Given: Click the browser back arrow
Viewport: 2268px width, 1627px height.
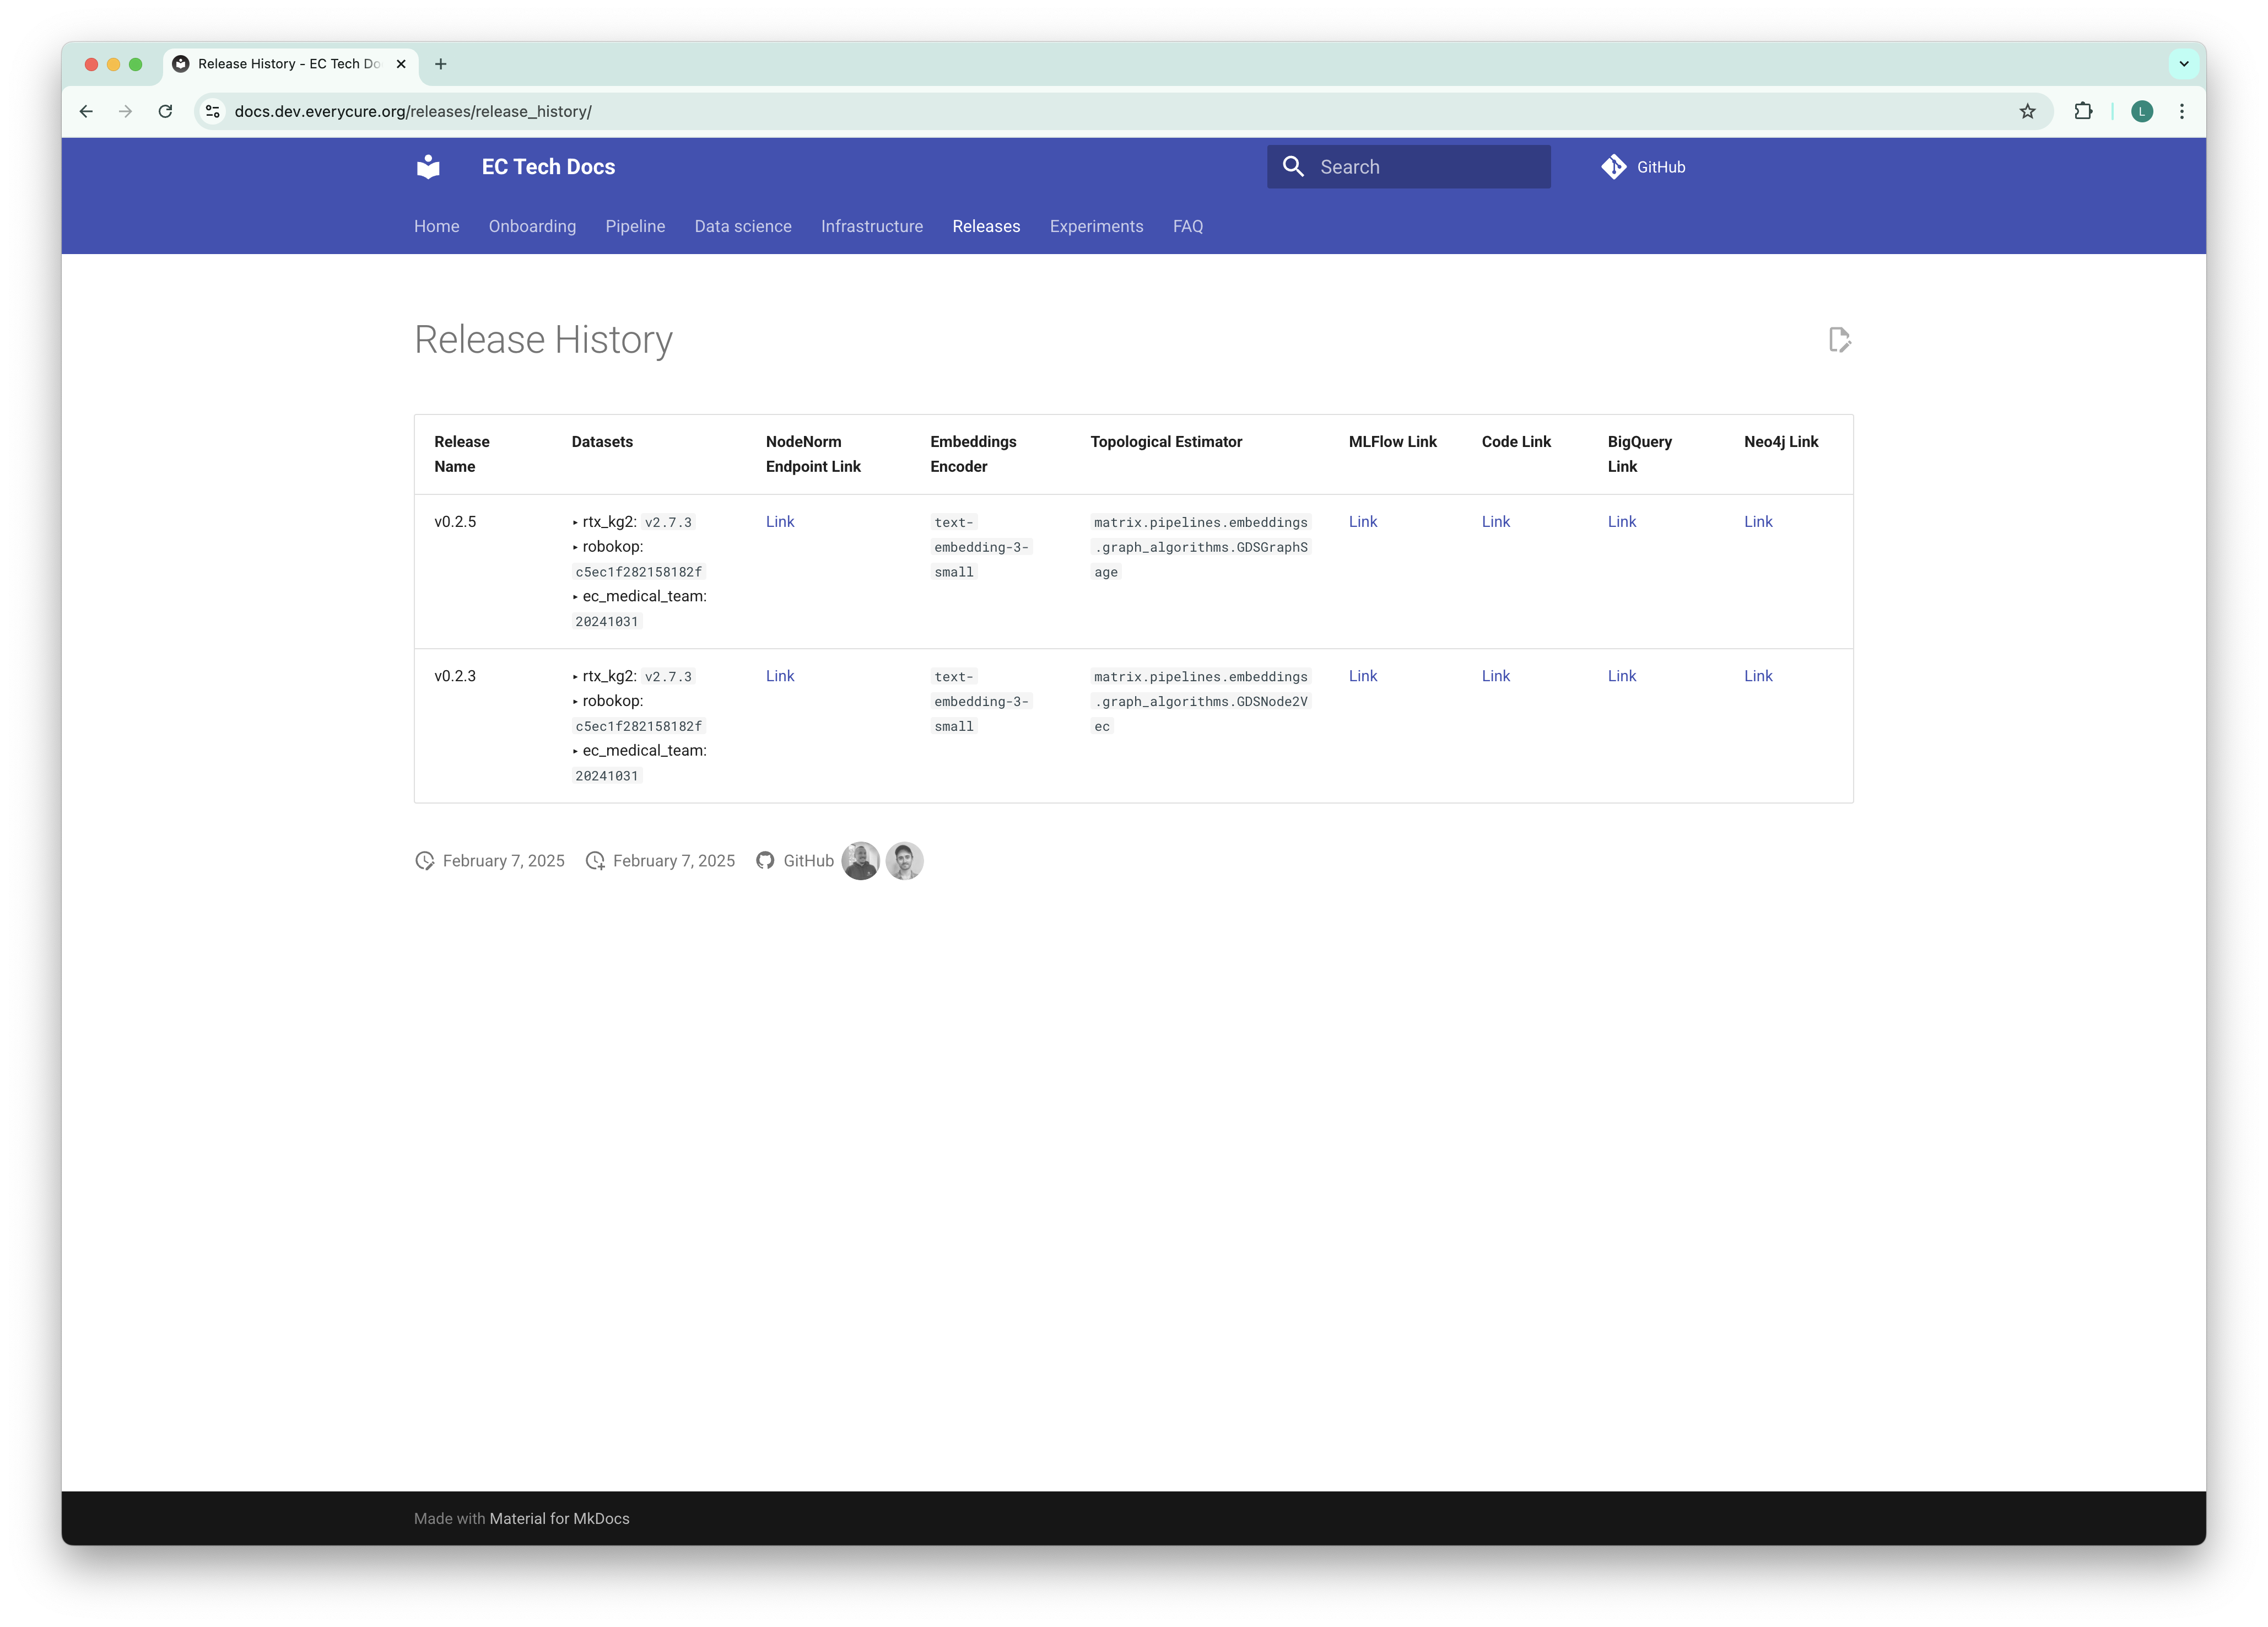Looking at the screenshot, I should coord(86,112).
